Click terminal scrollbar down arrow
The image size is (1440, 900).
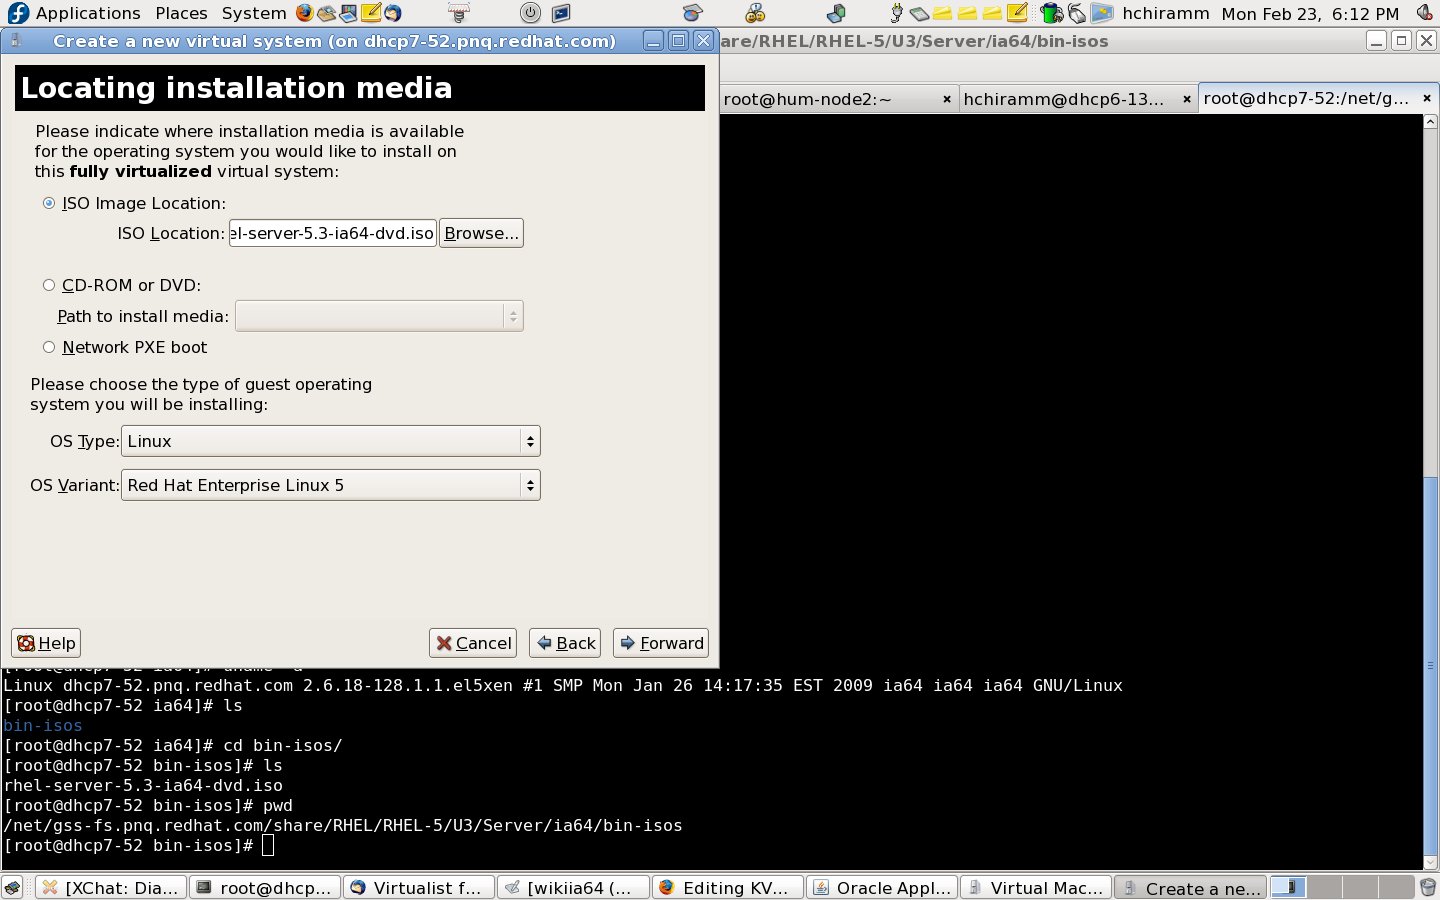coord(1430,862)
